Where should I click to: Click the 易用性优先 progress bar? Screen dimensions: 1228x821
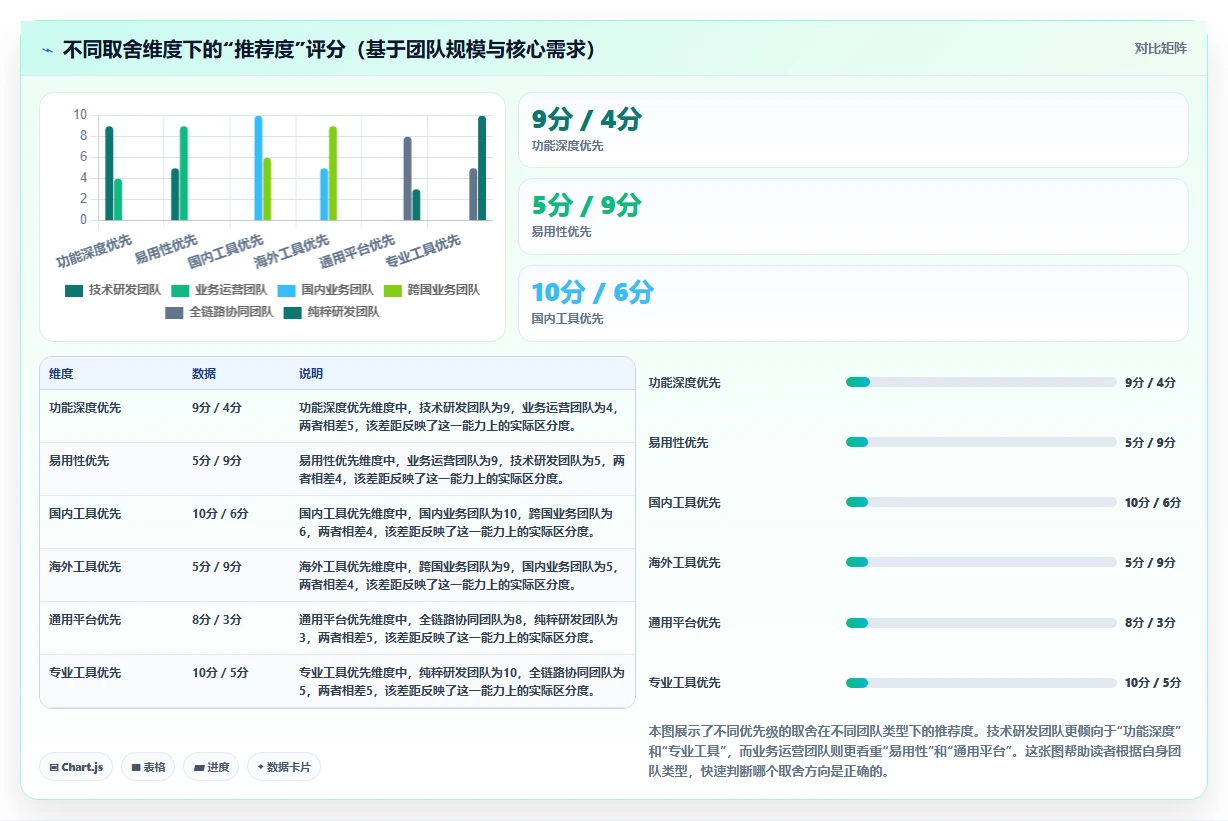pos(981,442)
